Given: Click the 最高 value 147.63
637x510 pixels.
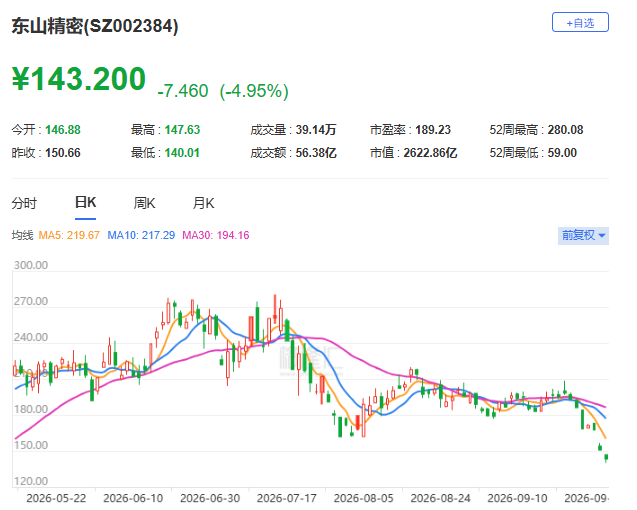Looking at the screenshot, I should (x=182, y=130).
